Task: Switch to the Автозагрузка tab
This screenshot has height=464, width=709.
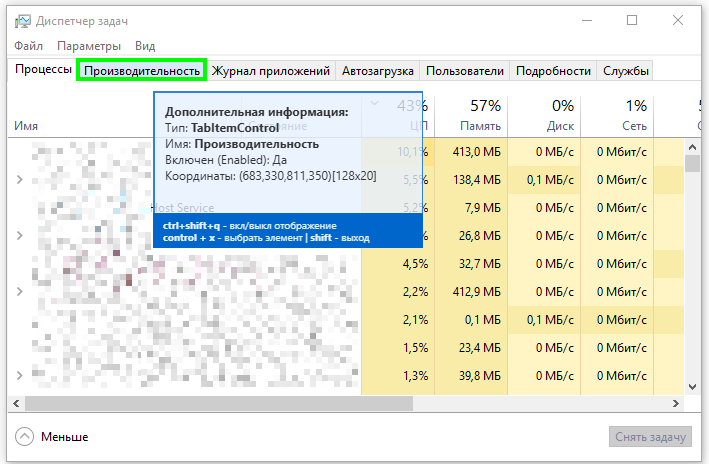Action: coord(377,71)
